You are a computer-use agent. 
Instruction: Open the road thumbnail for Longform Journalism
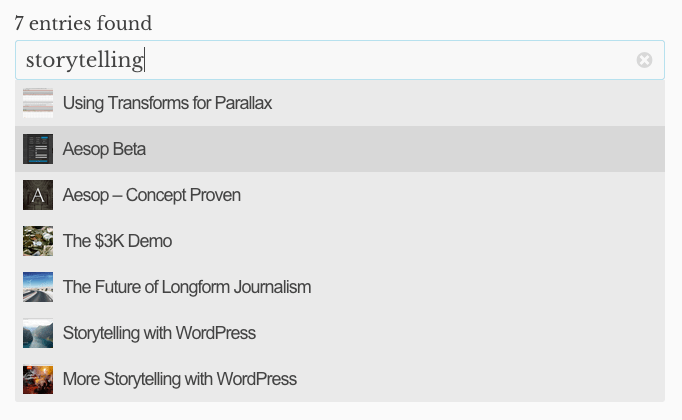tap(38, 287)
